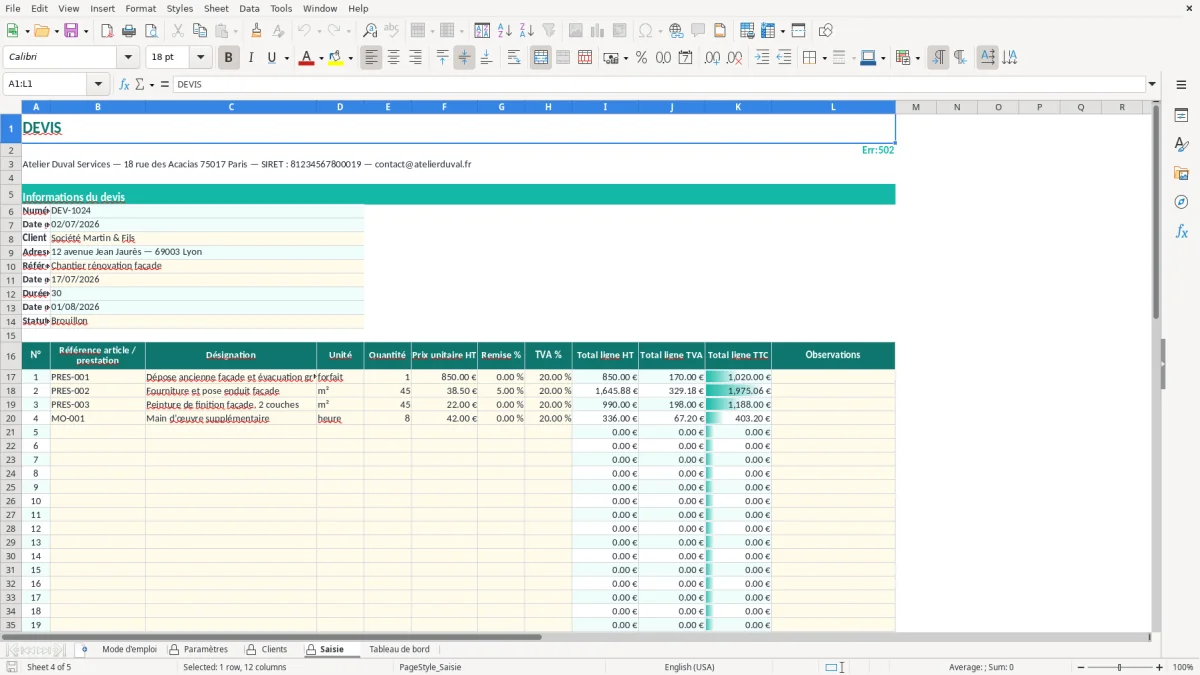1200x675 pixels.
Task: Click the Save document icon
Action: coord(70,31)
